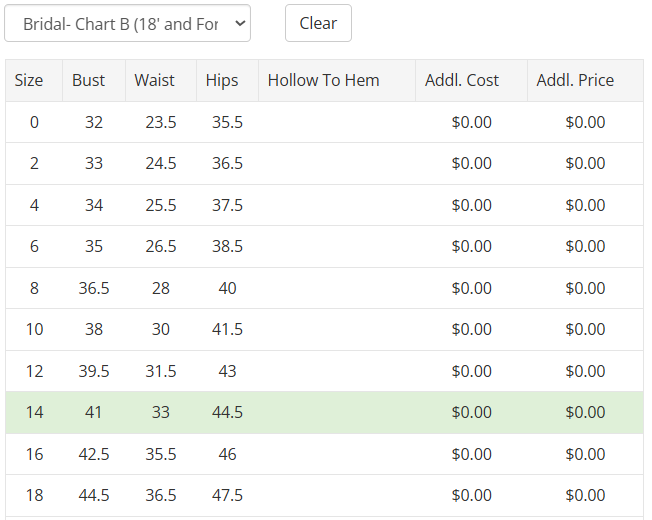Select the size 18 row

(x=35, y=495)
